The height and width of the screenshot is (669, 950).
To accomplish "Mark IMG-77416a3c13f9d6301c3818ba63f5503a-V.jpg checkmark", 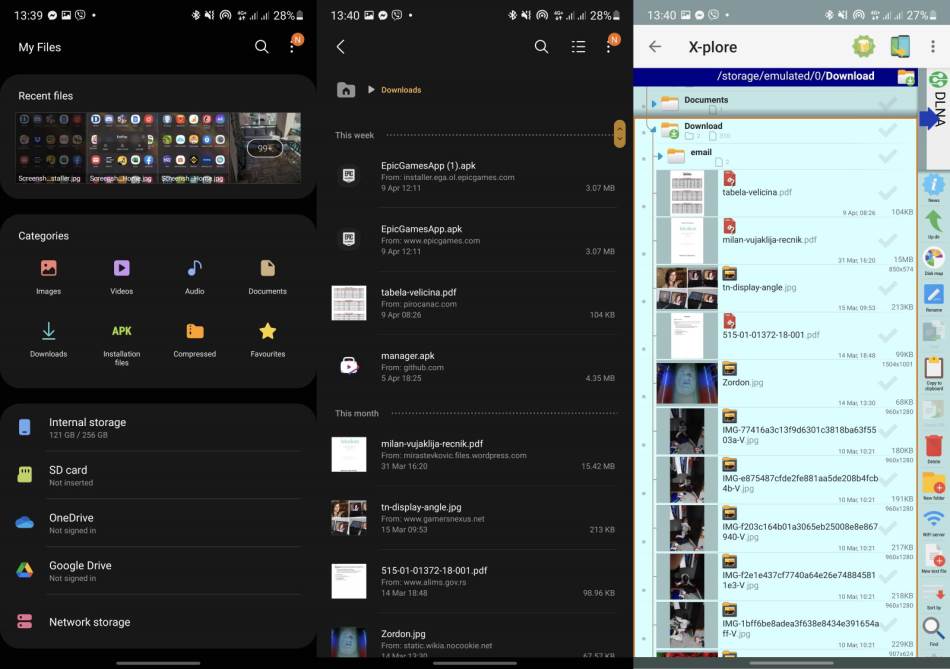I will click(x=888, y=431).
